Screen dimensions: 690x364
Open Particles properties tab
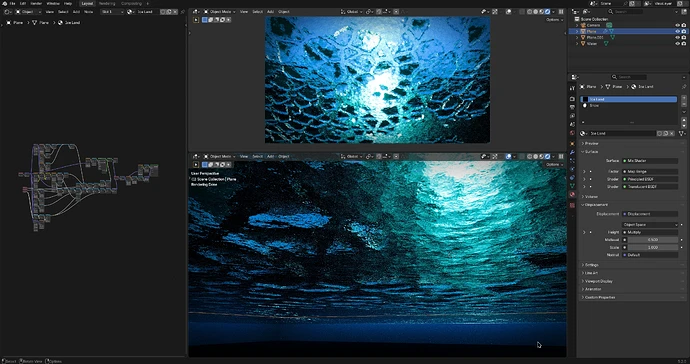[x=572, y=161]
